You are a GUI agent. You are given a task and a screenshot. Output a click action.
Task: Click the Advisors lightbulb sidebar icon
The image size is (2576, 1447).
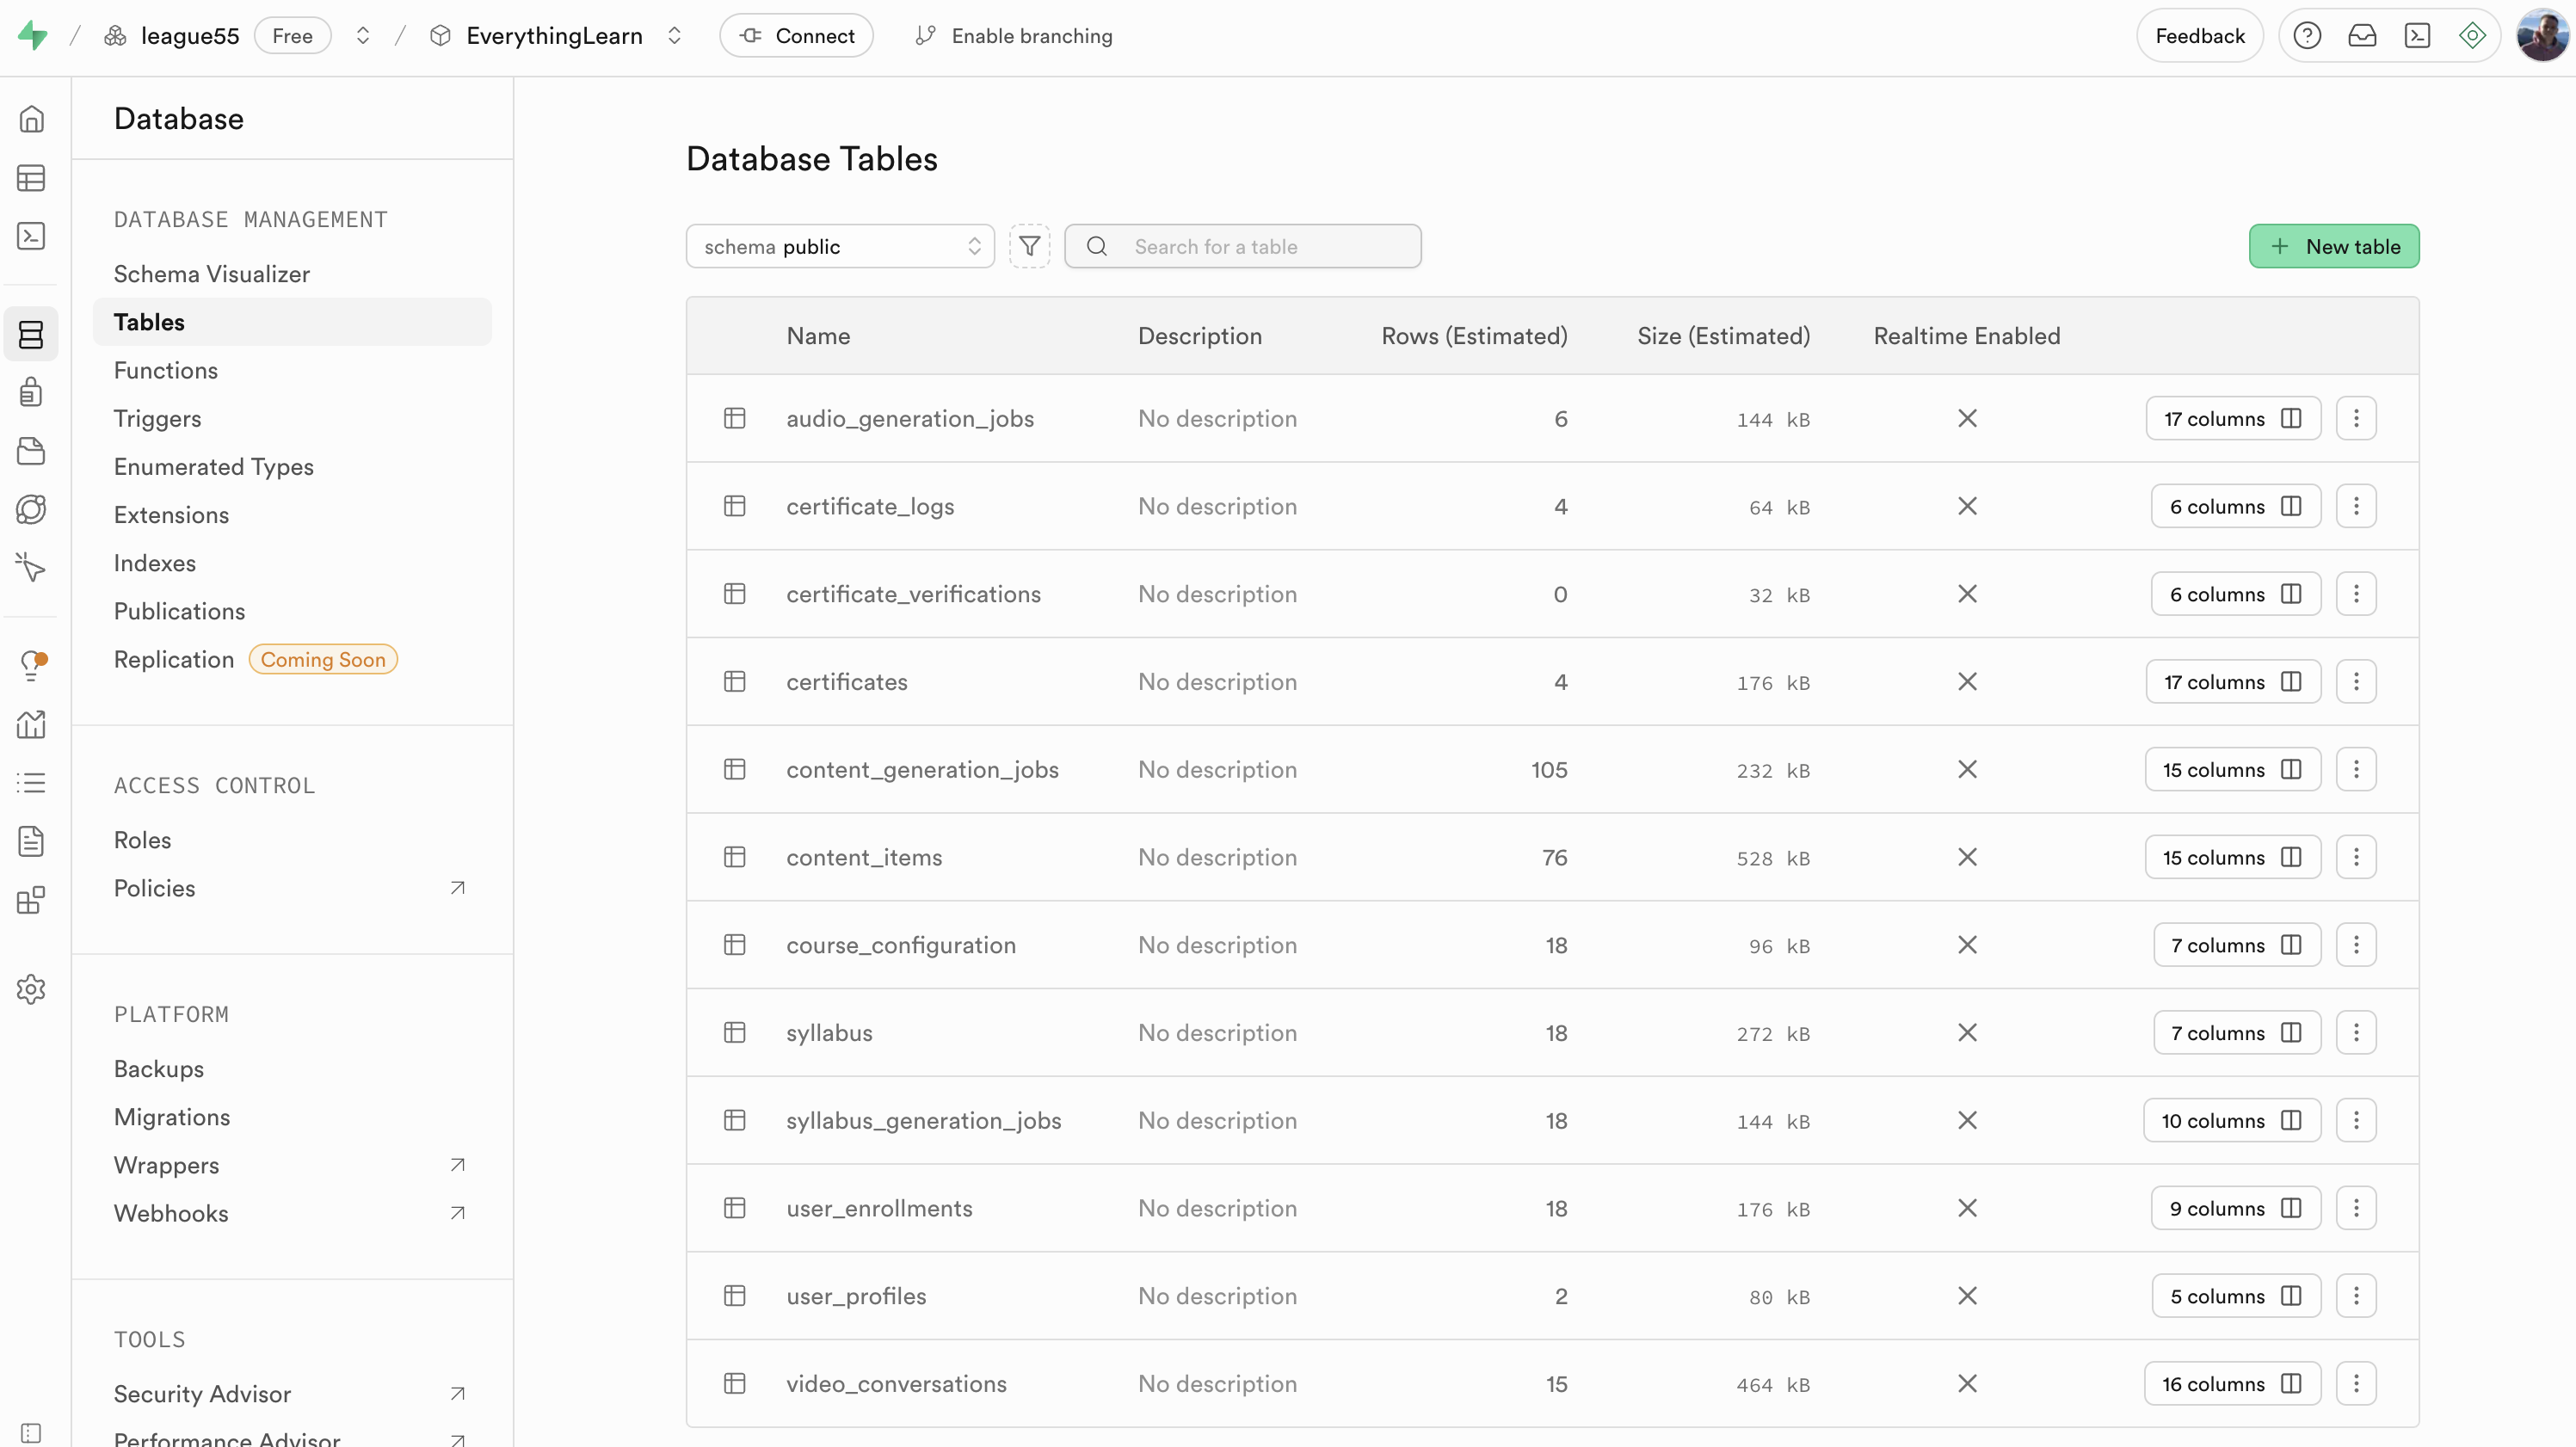(x=31, y=664)
